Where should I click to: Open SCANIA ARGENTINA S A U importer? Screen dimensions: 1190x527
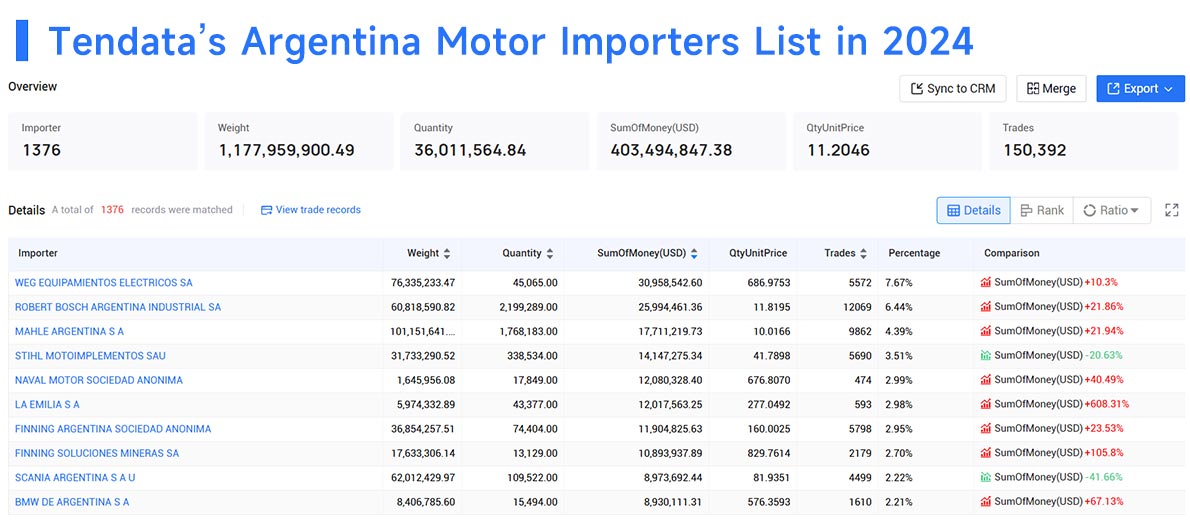tap(75, 477)
